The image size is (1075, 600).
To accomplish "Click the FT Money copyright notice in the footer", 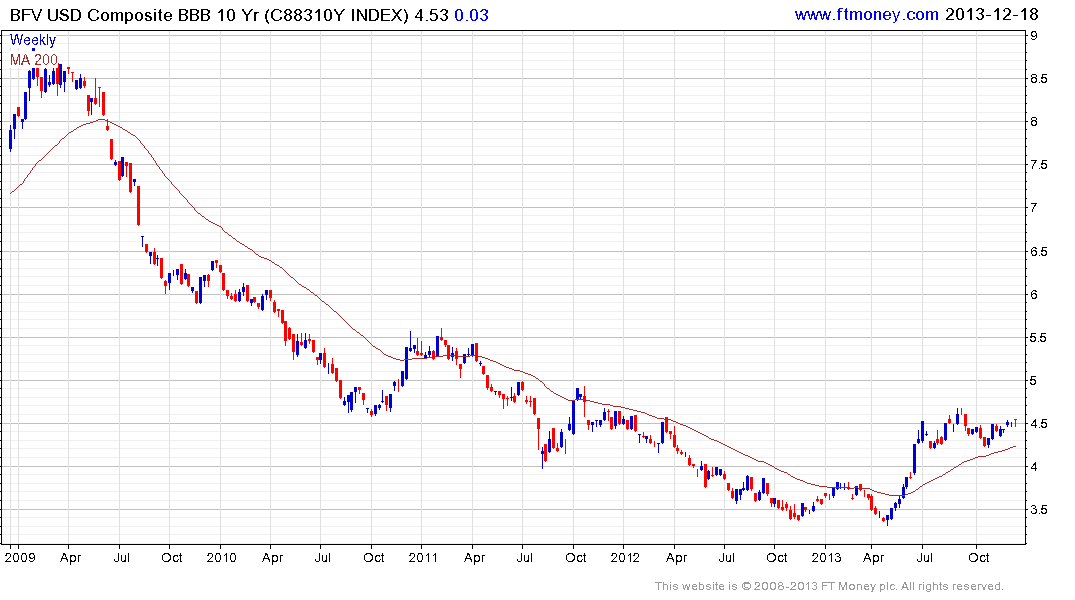I will pos(829,586).
